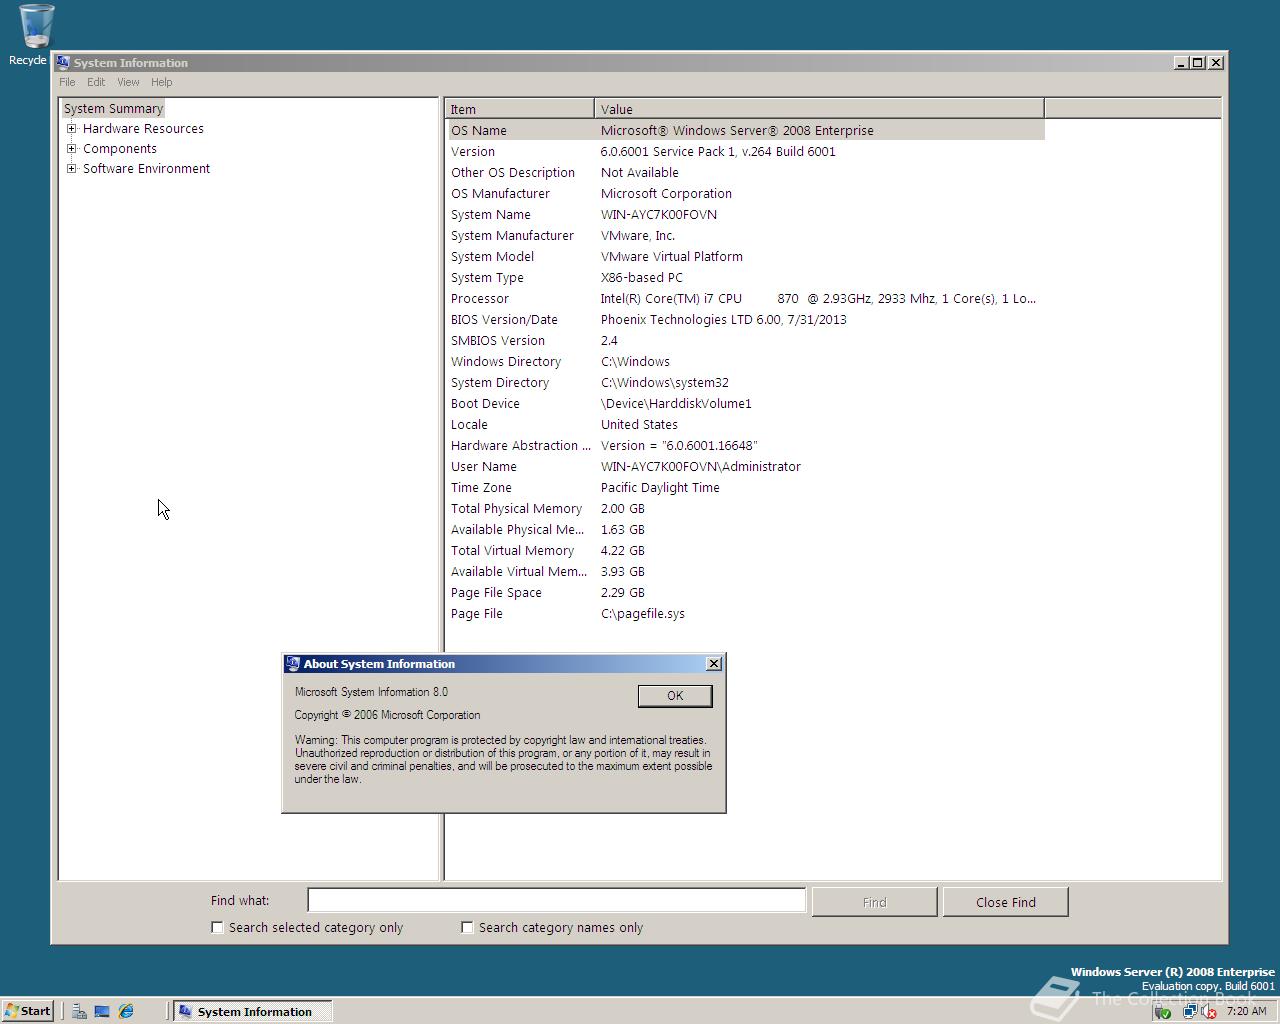Viewport: 1280px width, 1024px height.
Task: Open the Help menu
Action: [162, 82]
